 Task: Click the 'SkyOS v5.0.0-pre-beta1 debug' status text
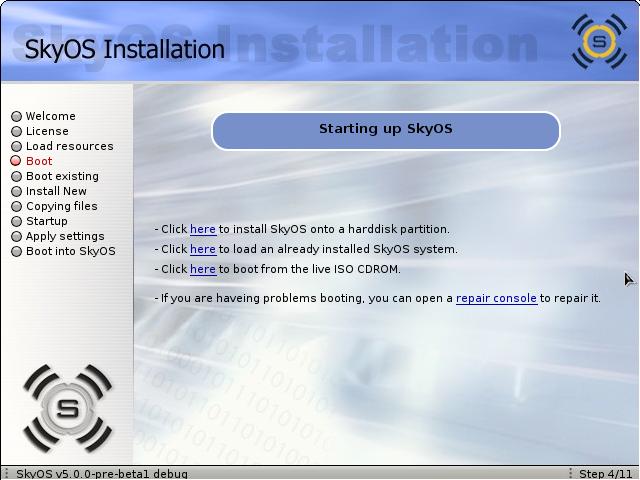pyautogui.click(x=102, y=474)
